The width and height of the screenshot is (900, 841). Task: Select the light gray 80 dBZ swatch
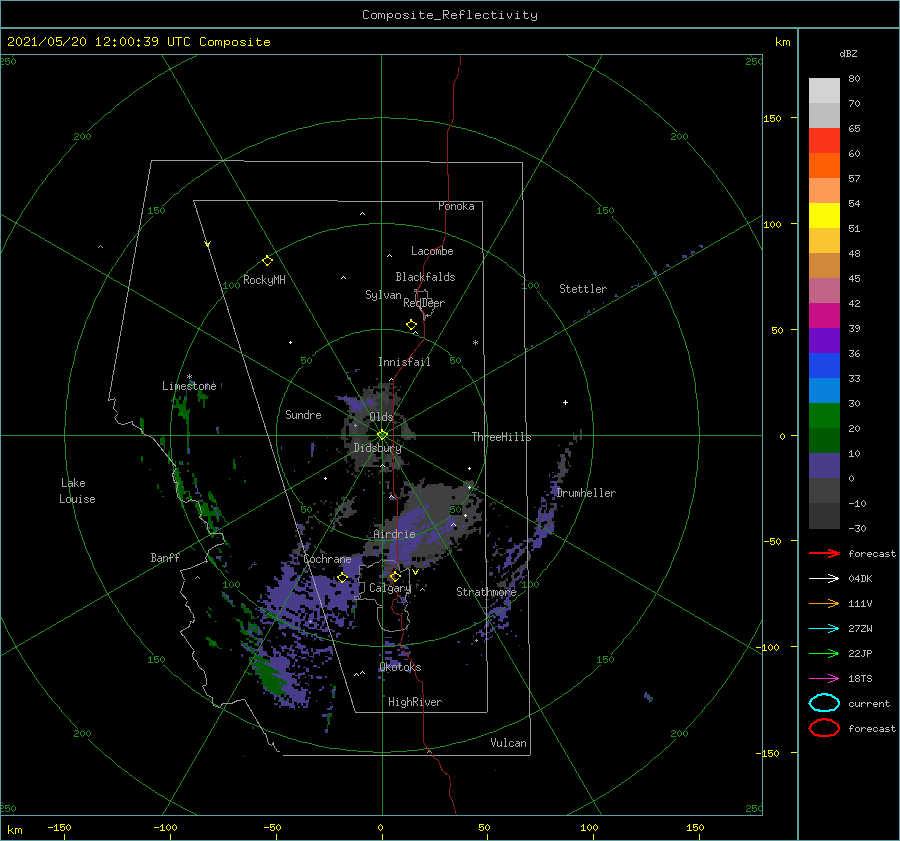point(824,90)
